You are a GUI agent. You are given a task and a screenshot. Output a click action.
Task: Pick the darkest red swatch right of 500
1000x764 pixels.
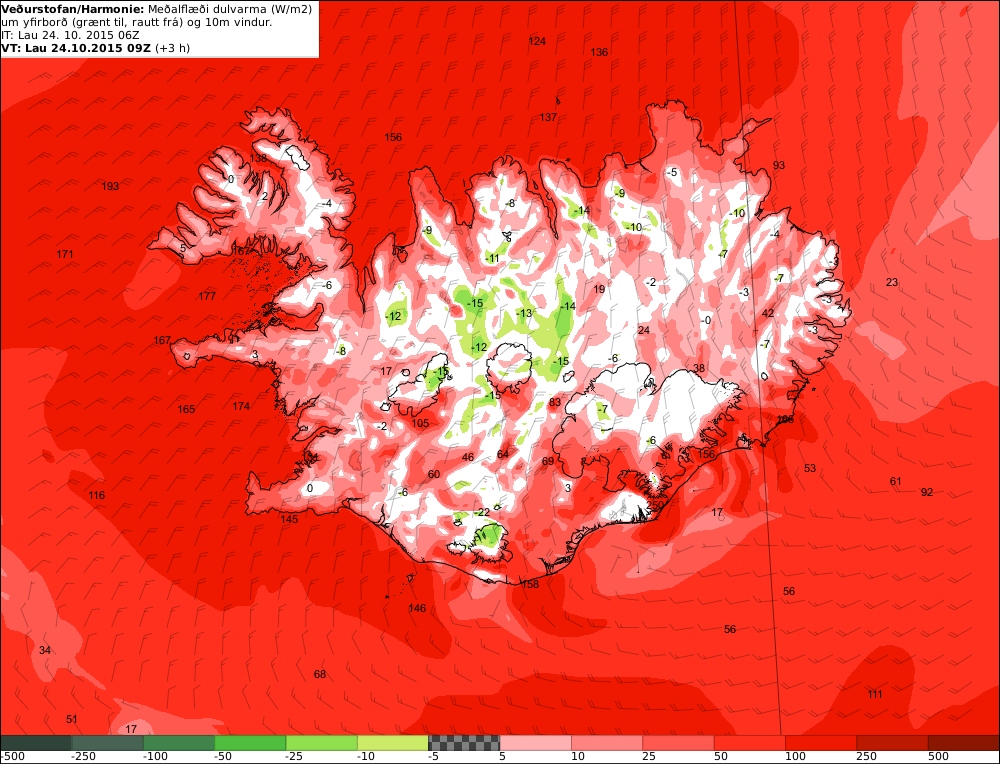click(964, 742)
